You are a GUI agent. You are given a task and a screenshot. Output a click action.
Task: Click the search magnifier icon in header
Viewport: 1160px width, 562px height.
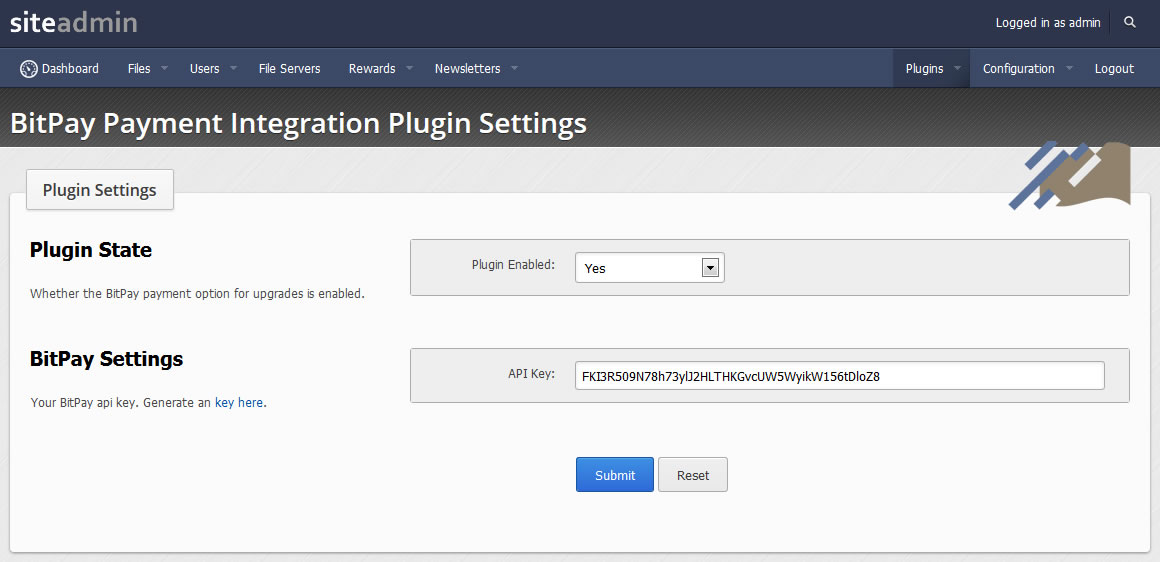pos(1130,22)
